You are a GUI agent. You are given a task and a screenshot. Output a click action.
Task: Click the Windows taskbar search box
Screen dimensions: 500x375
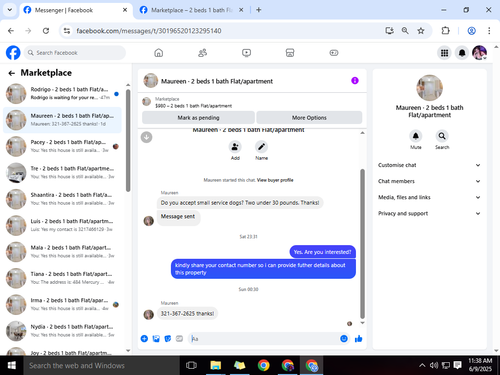102,365
